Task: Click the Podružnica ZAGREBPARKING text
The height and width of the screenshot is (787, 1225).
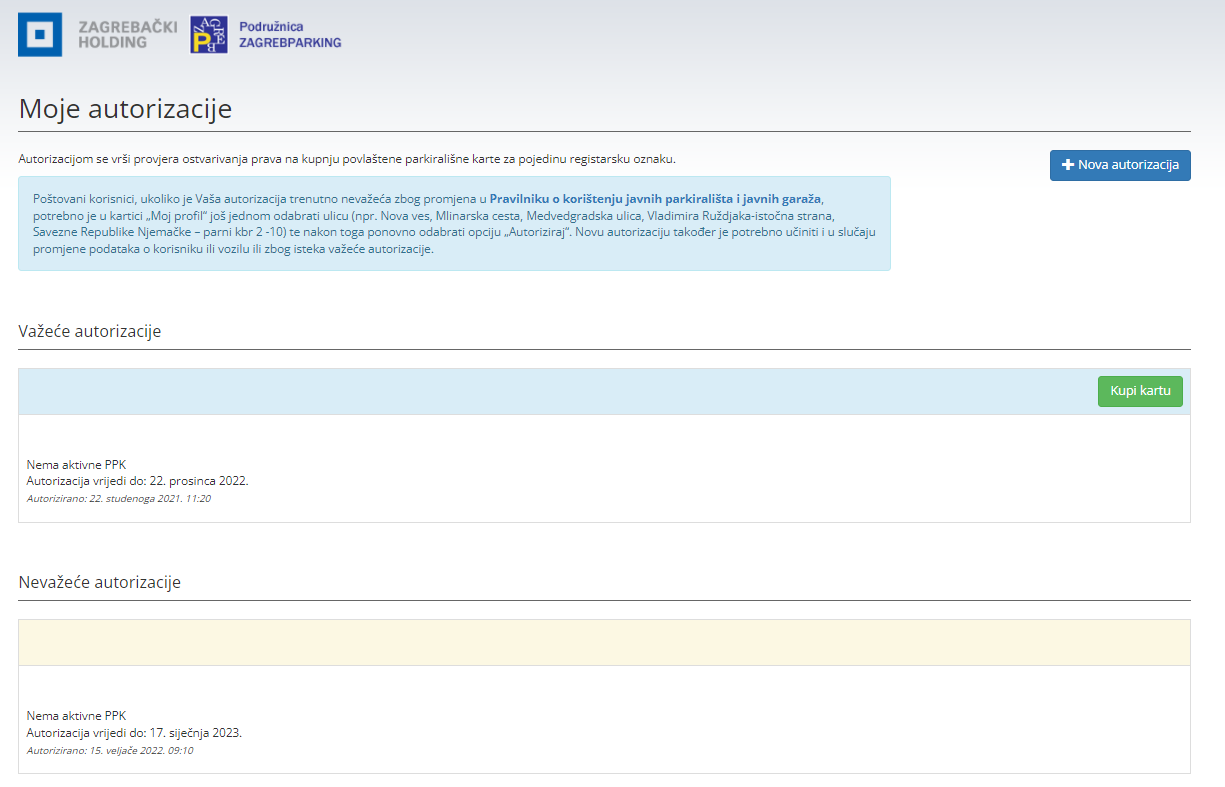Action: pyautogui.click(x=290, y=35)
